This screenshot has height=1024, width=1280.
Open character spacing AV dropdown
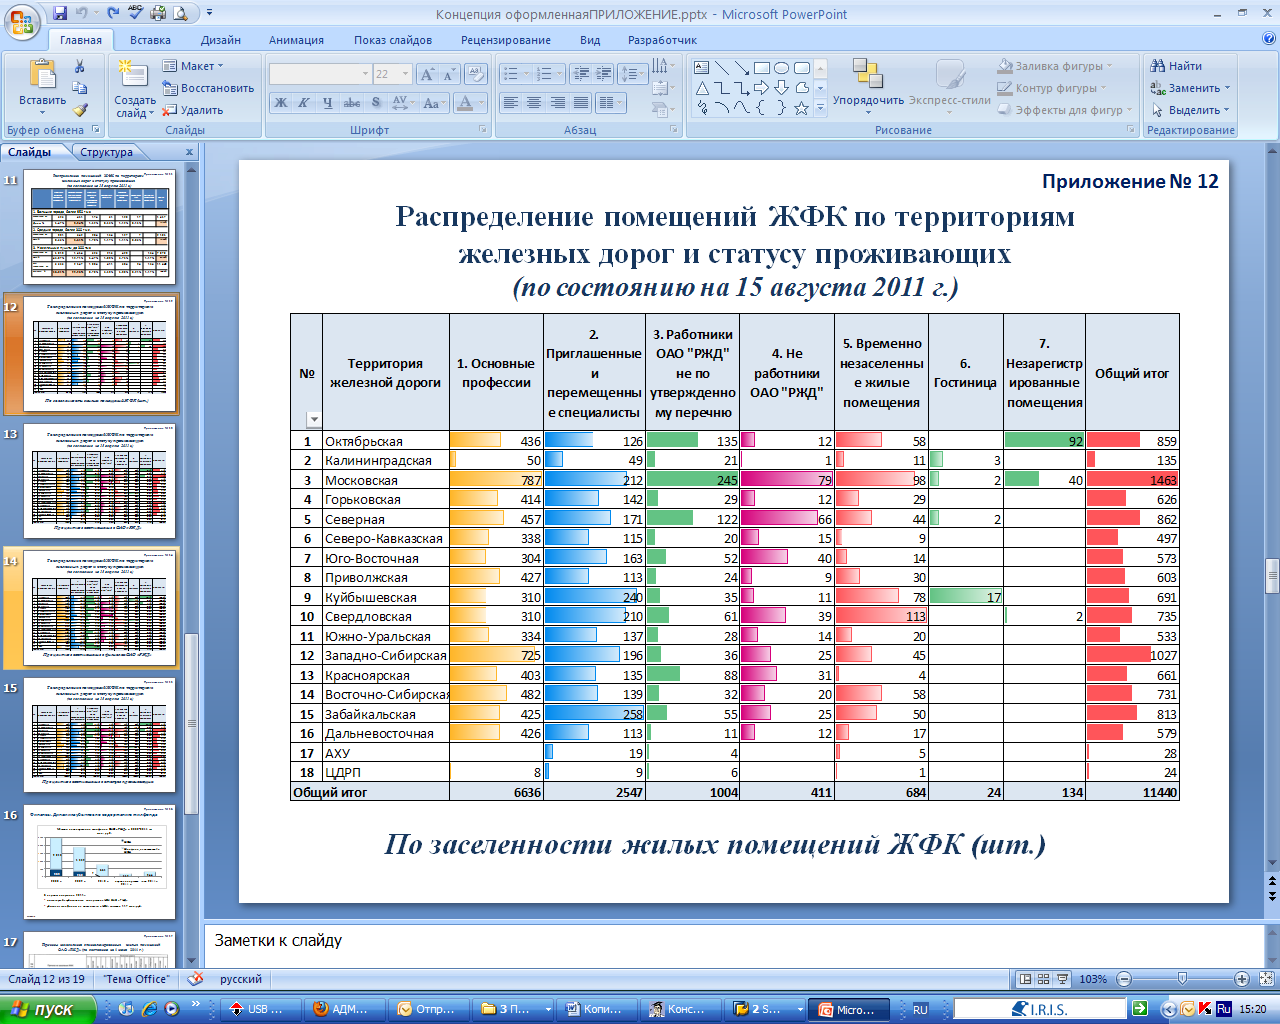coord(403,102)
